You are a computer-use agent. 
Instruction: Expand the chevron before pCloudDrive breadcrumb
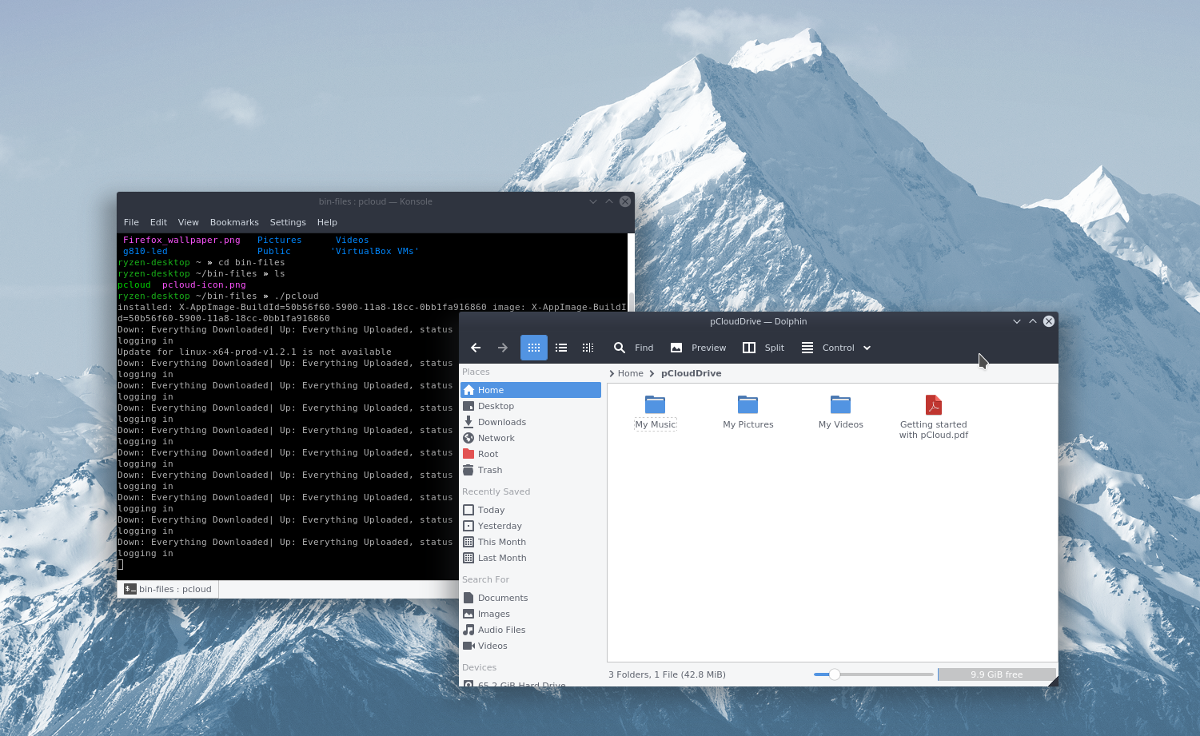point(650,372)
